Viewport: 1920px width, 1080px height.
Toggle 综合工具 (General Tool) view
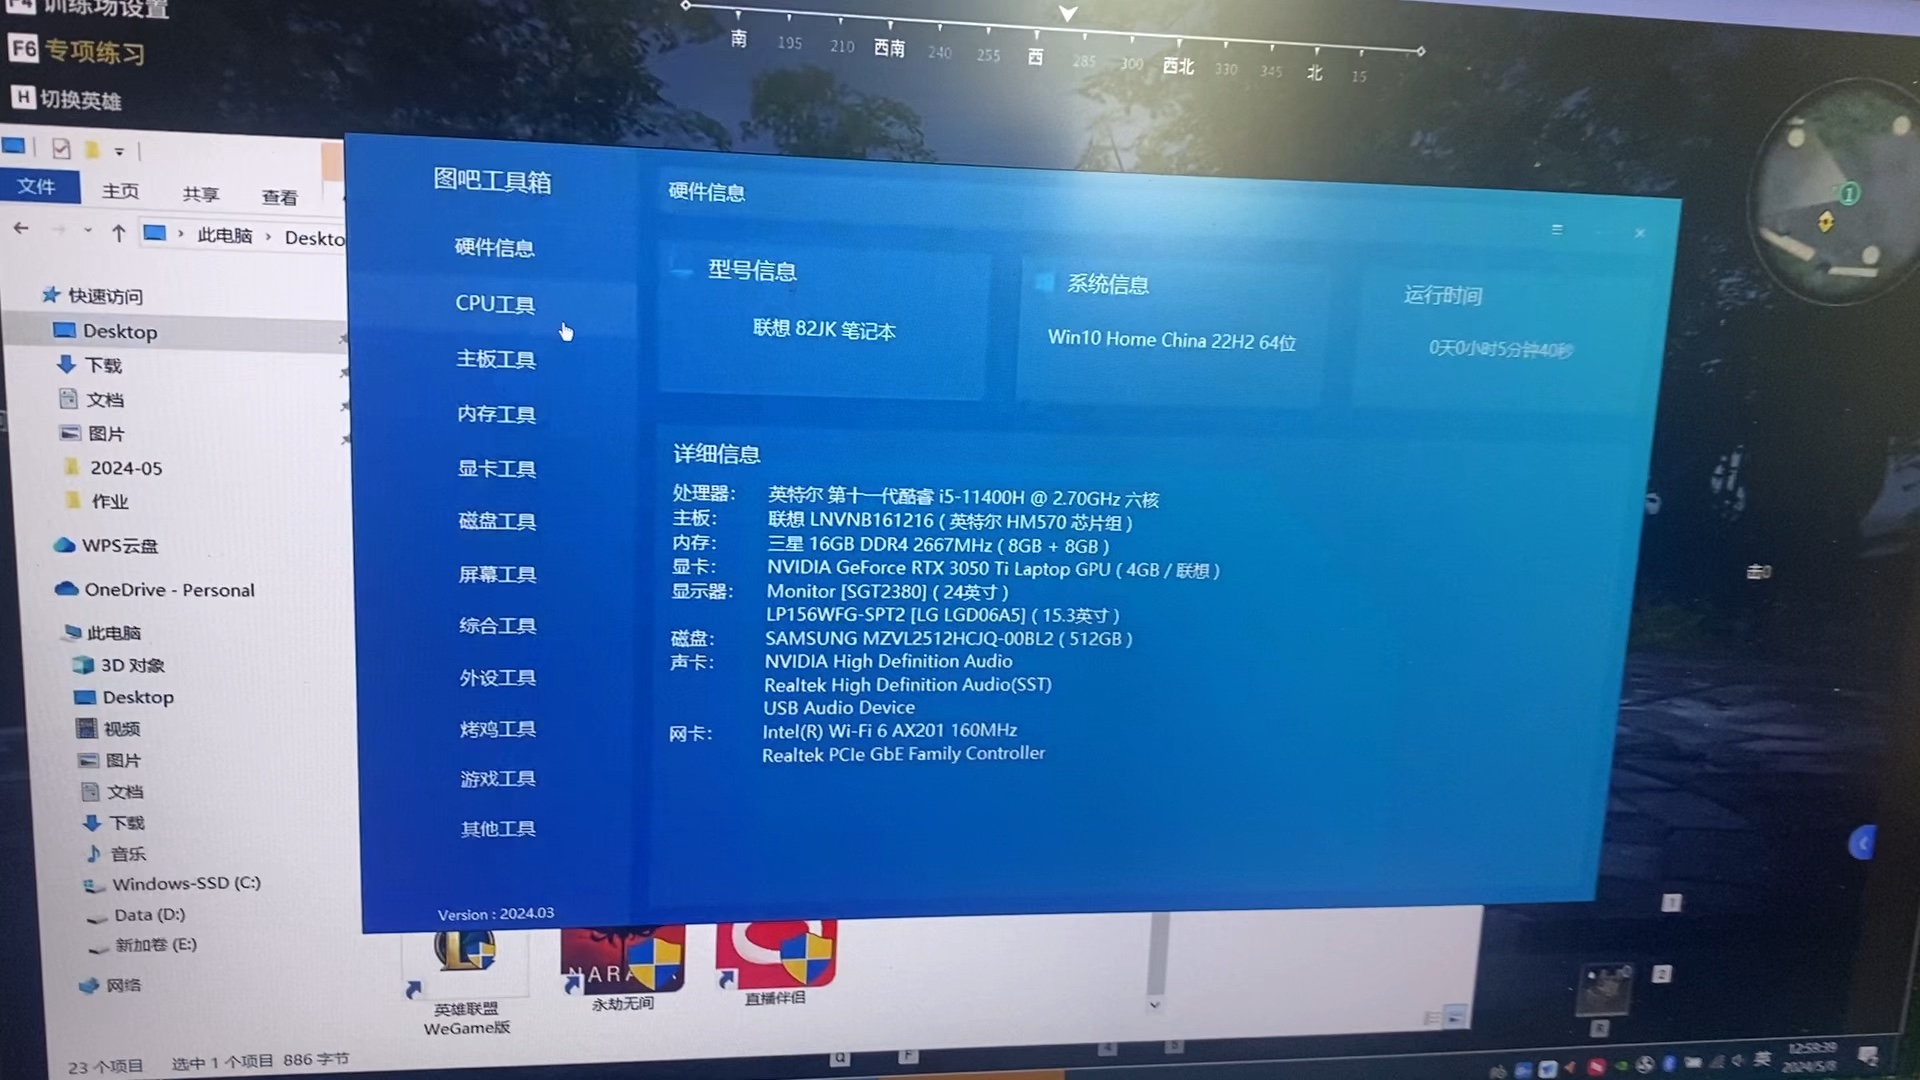pos(496,626)
